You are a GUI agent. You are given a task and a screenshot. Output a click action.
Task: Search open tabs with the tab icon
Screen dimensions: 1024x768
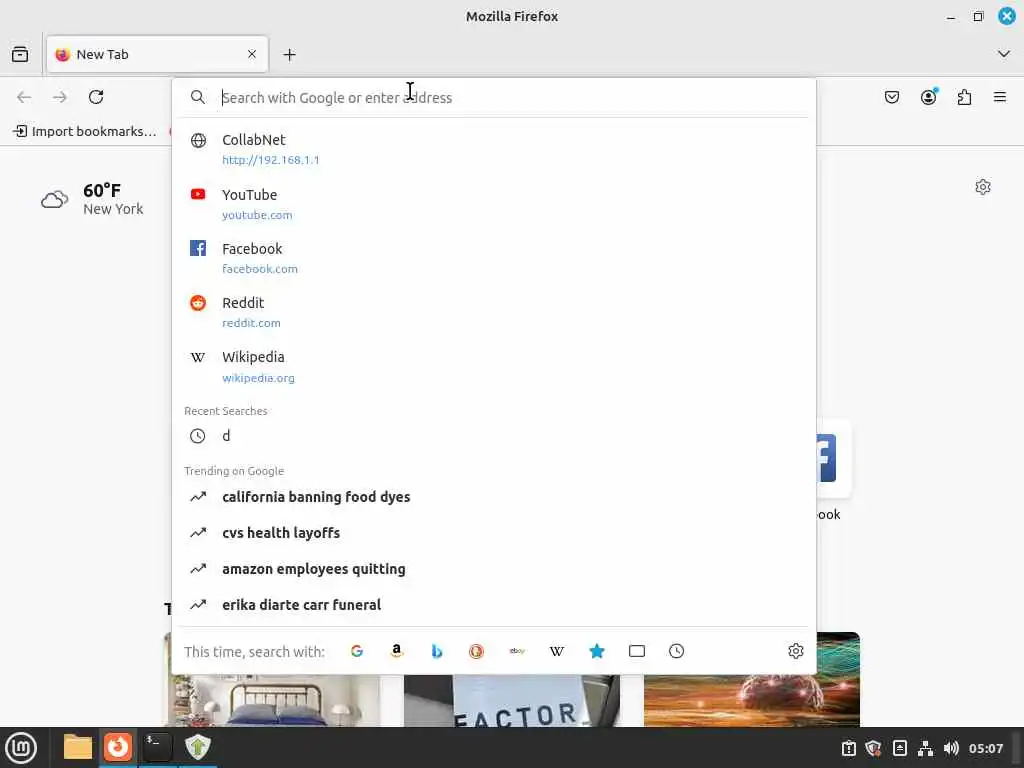click(x=637, y=651)
